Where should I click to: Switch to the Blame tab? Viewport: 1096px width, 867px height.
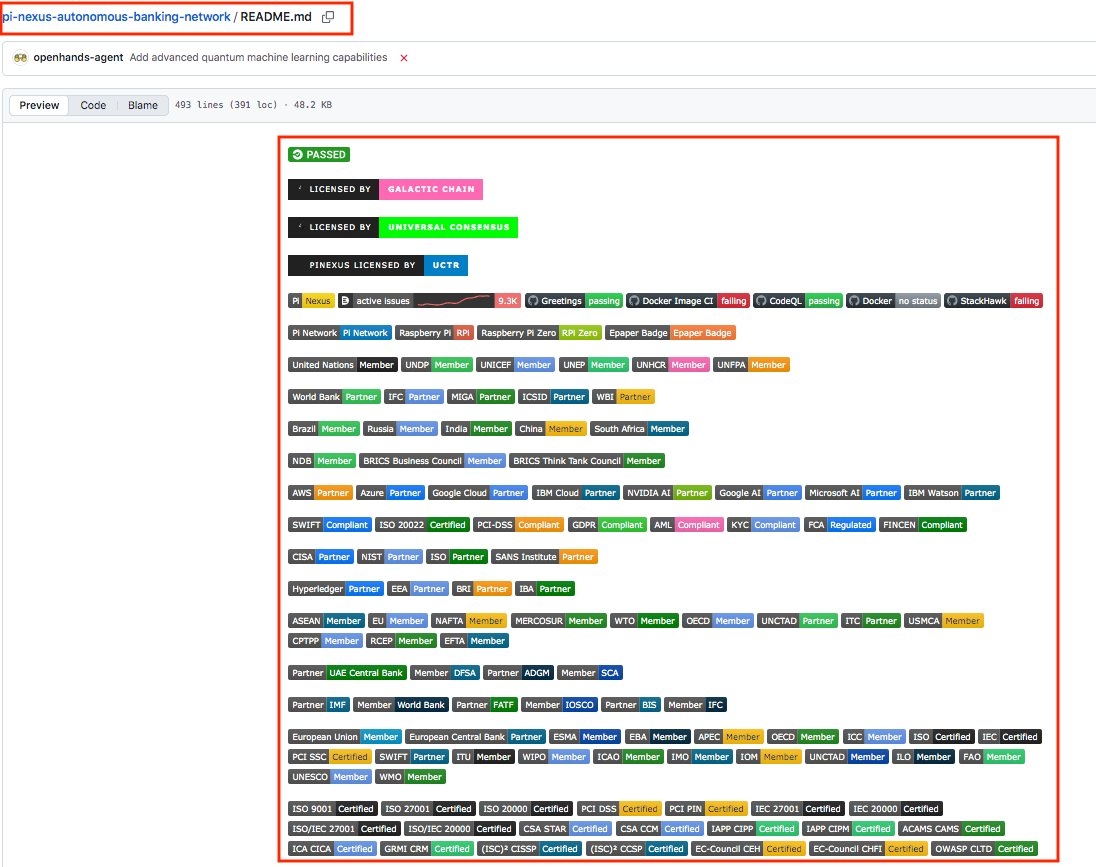tap(142, 105)
